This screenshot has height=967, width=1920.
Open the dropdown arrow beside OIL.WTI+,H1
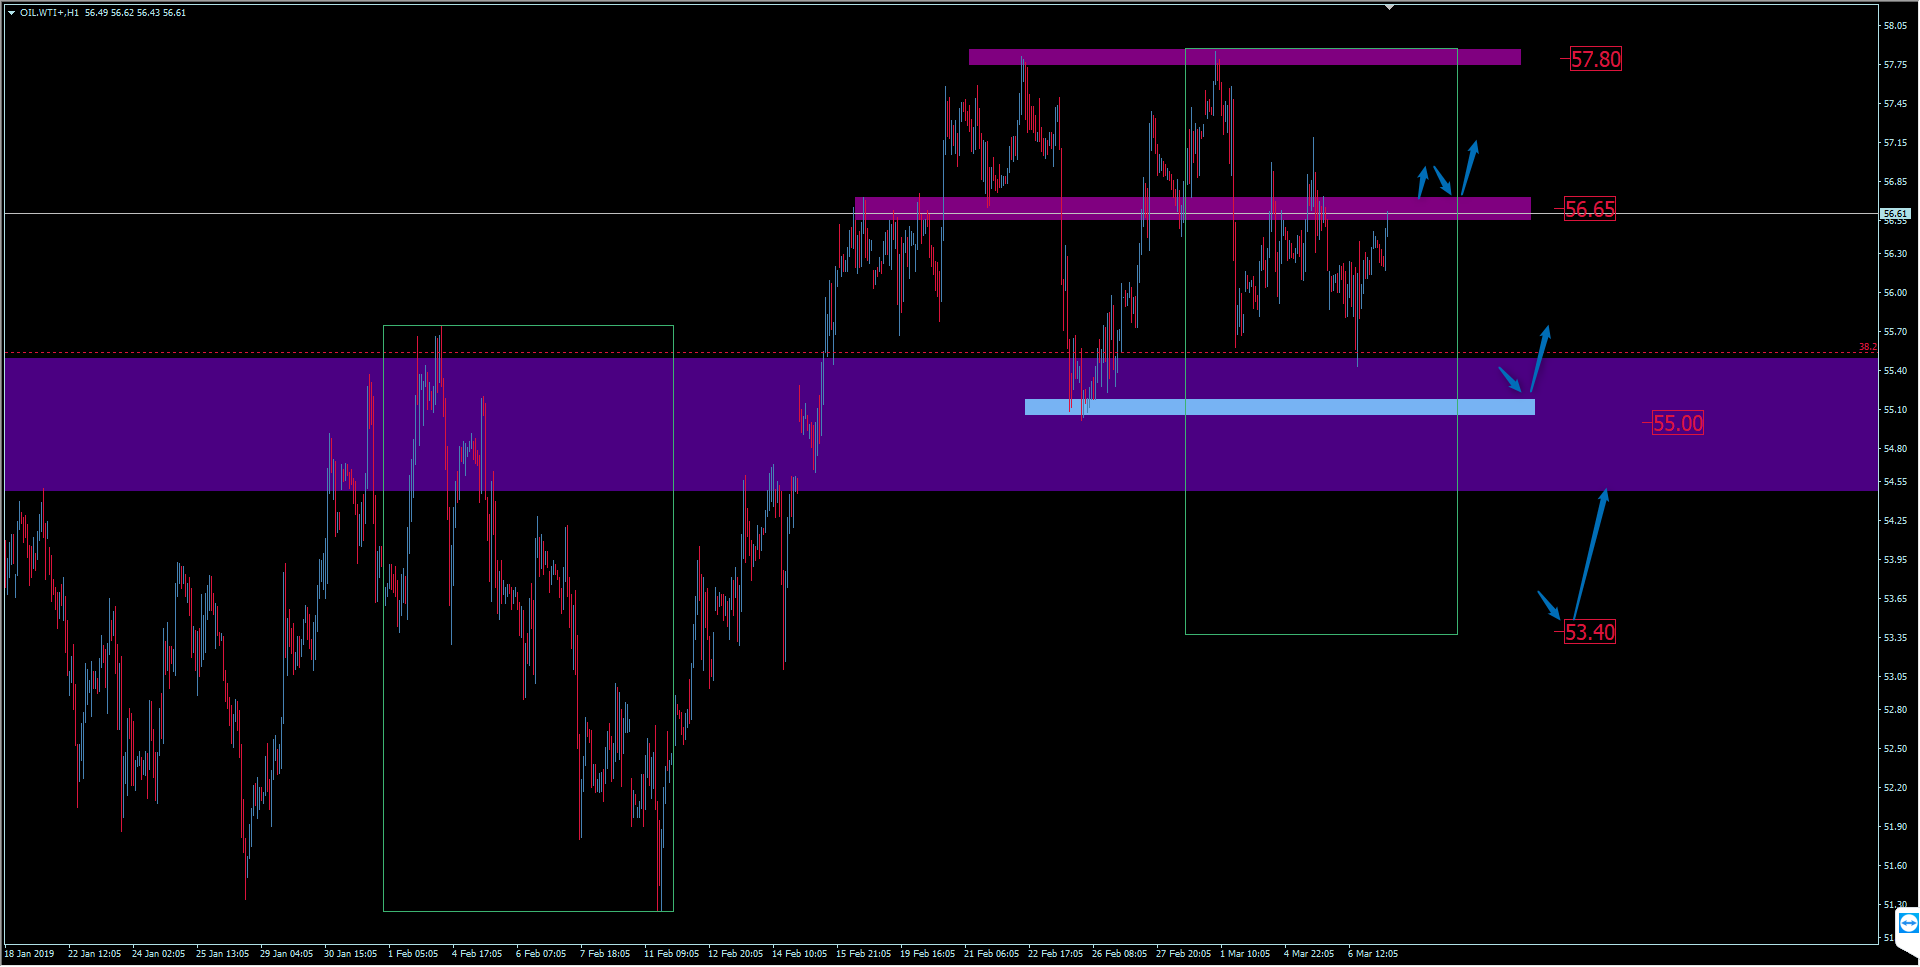(11, 13)
